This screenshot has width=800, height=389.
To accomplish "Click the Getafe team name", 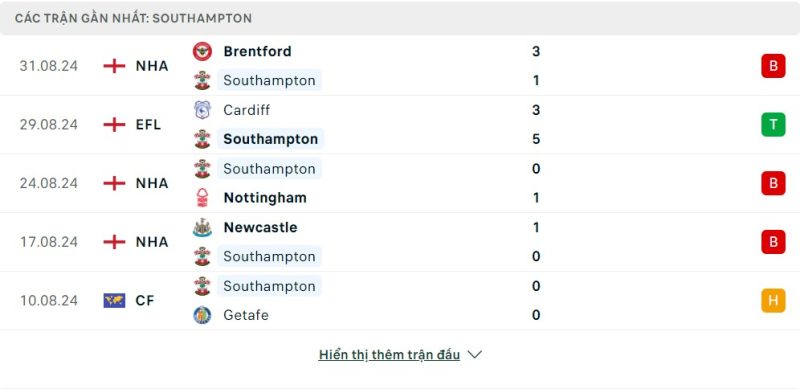I will 246,315.
